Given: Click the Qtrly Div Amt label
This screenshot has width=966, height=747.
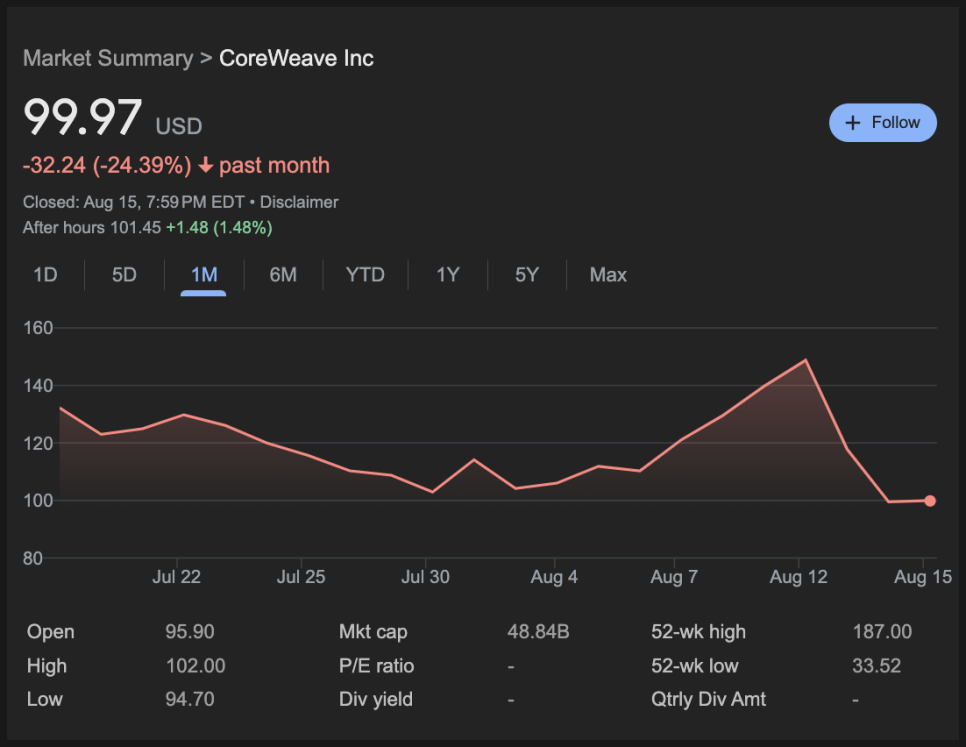Looking at the screenshot, I should [708, 699].
